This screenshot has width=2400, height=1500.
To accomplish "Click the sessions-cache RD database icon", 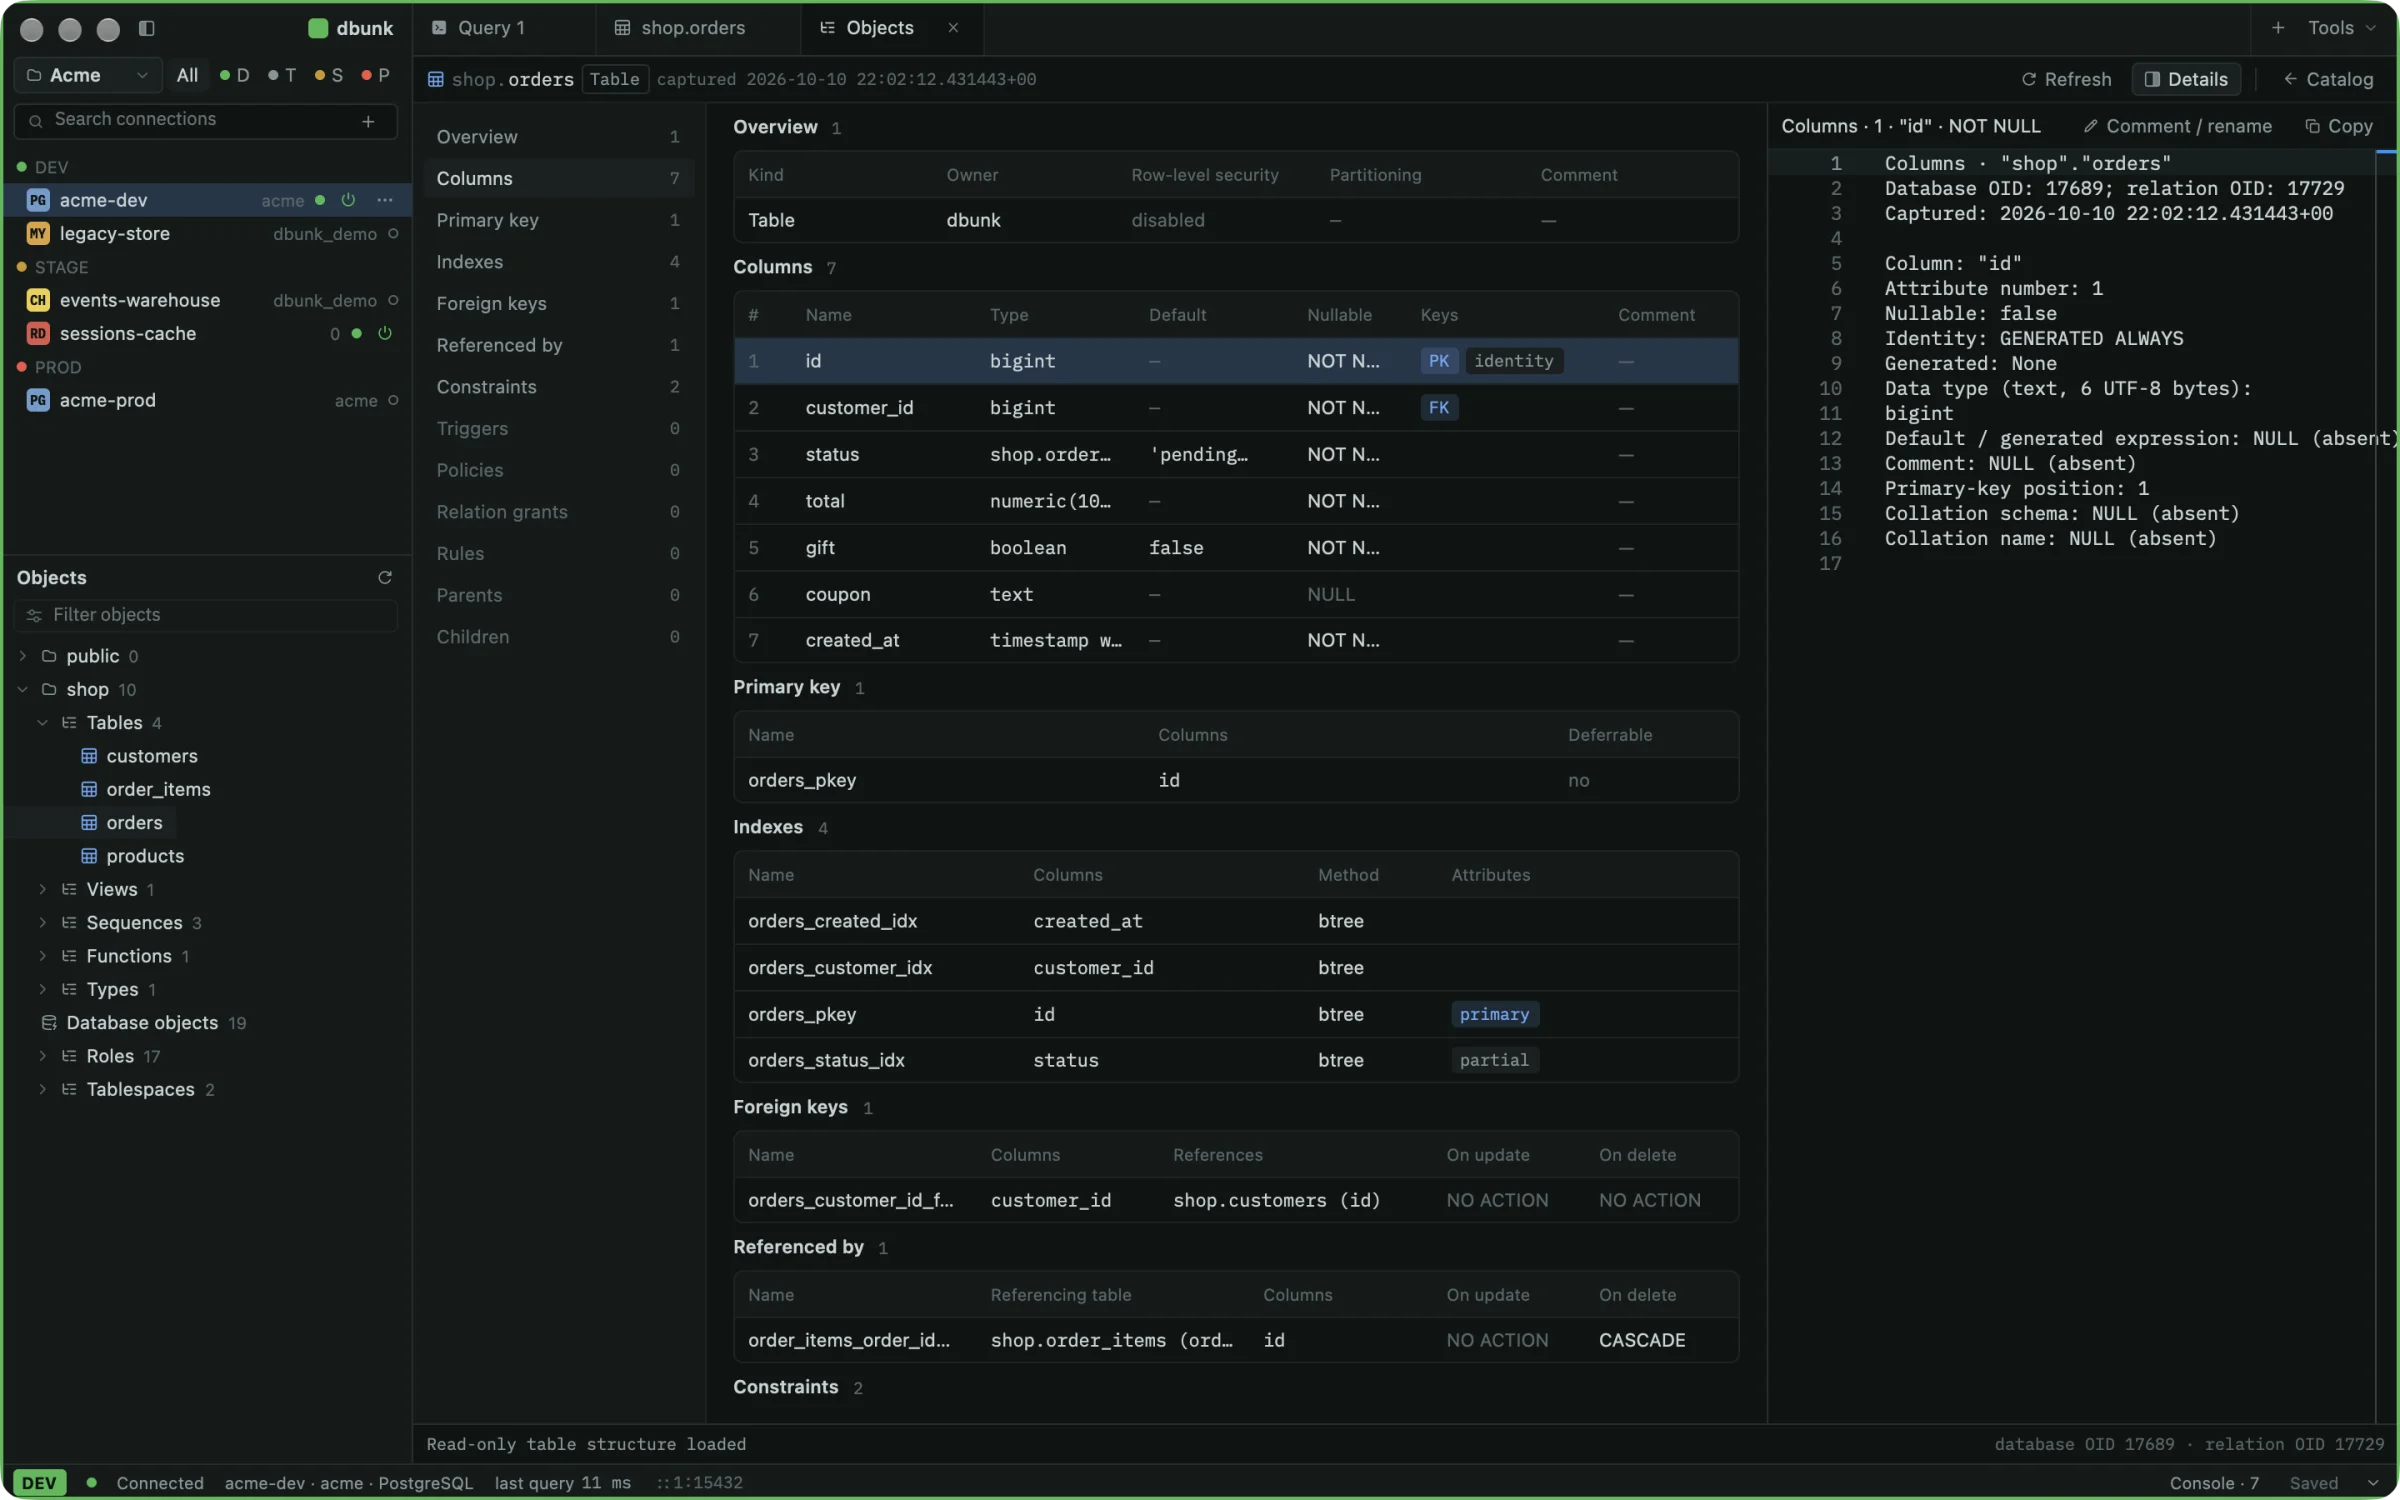I will coord(38,333).
